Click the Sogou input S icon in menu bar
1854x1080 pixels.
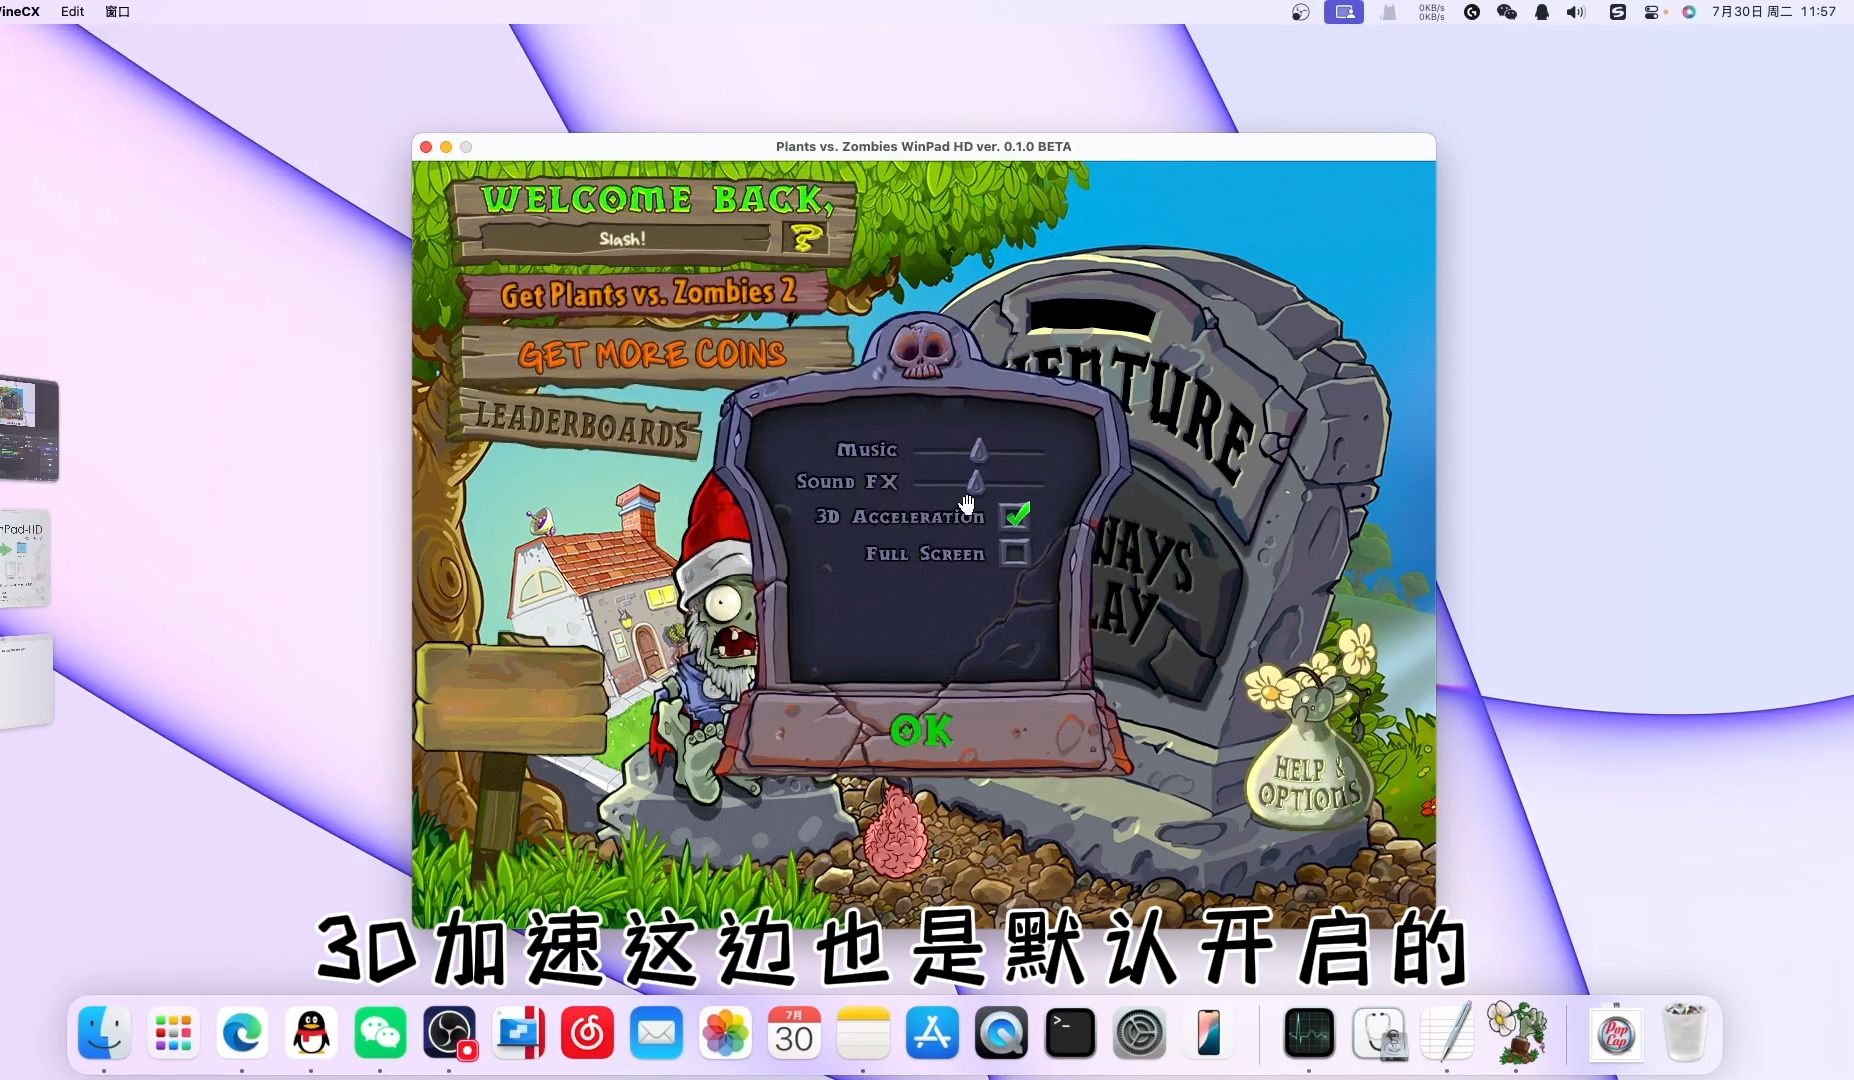click(1617, 12)
